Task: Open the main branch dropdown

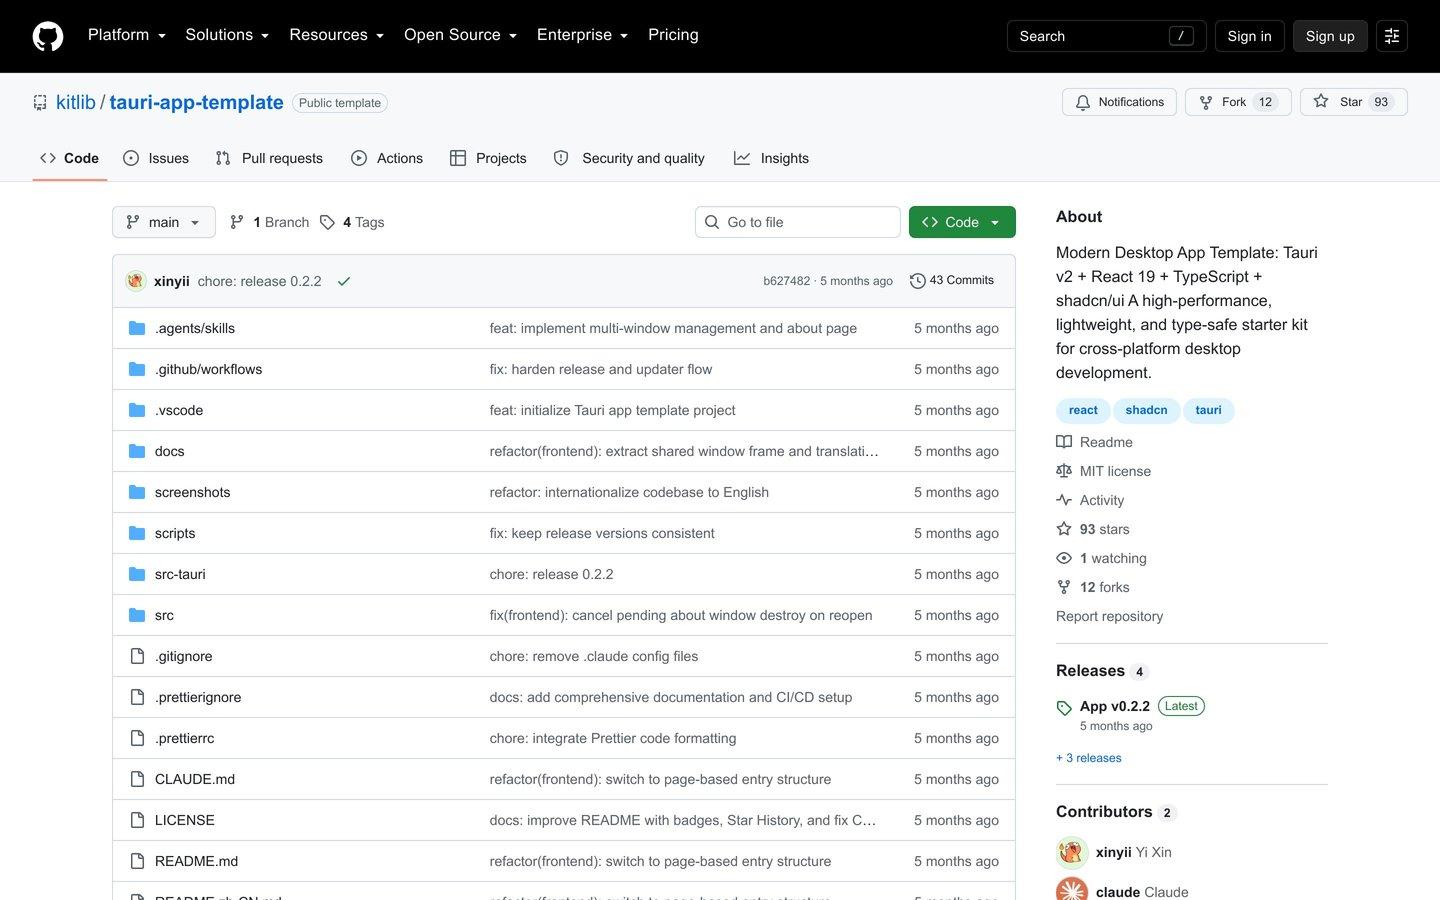Action: (164, 222)
